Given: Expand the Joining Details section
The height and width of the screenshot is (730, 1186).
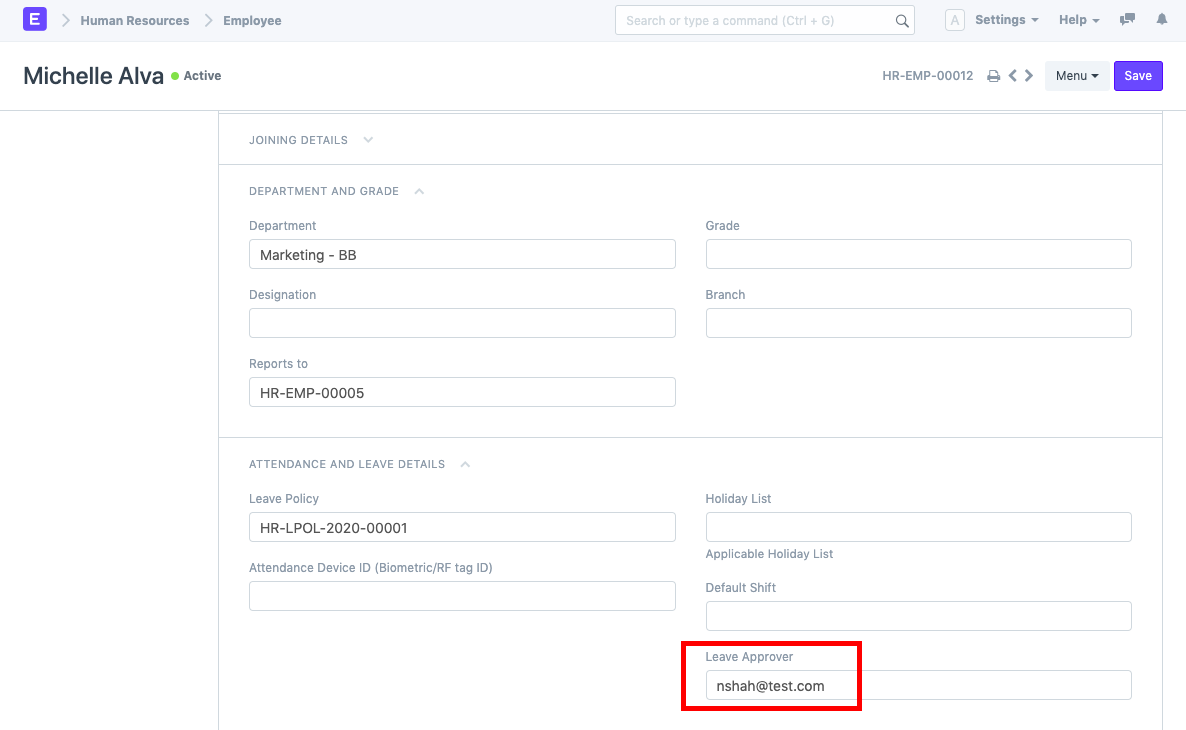Looking at the screenshot, I should click(368, 140).
